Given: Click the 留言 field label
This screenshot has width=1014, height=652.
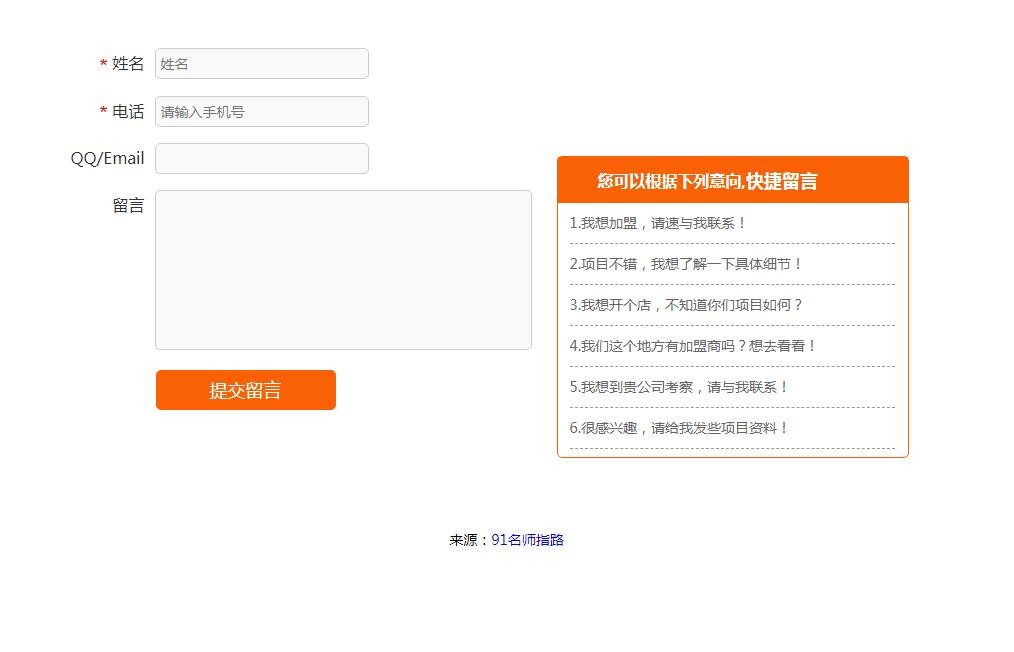Looking at the screenshot, I should click(127, 206).
